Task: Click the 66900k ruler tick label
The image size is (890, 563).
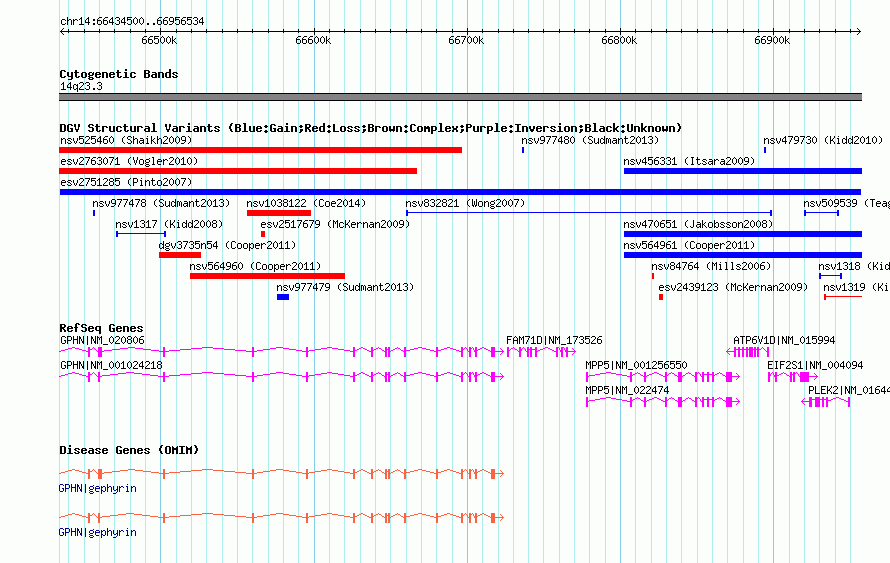Action: (772, 40)
